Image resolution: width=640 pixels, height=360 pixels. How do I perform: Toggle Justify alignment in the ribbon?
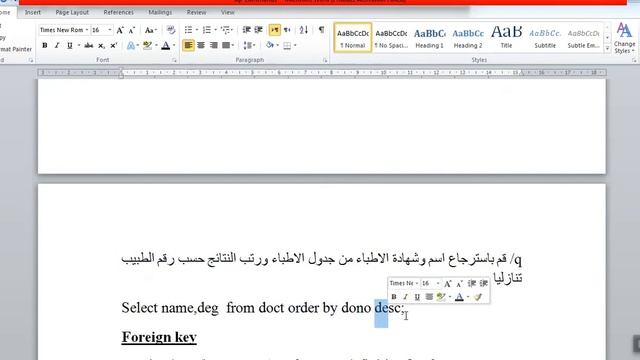[x=226, y=45]
